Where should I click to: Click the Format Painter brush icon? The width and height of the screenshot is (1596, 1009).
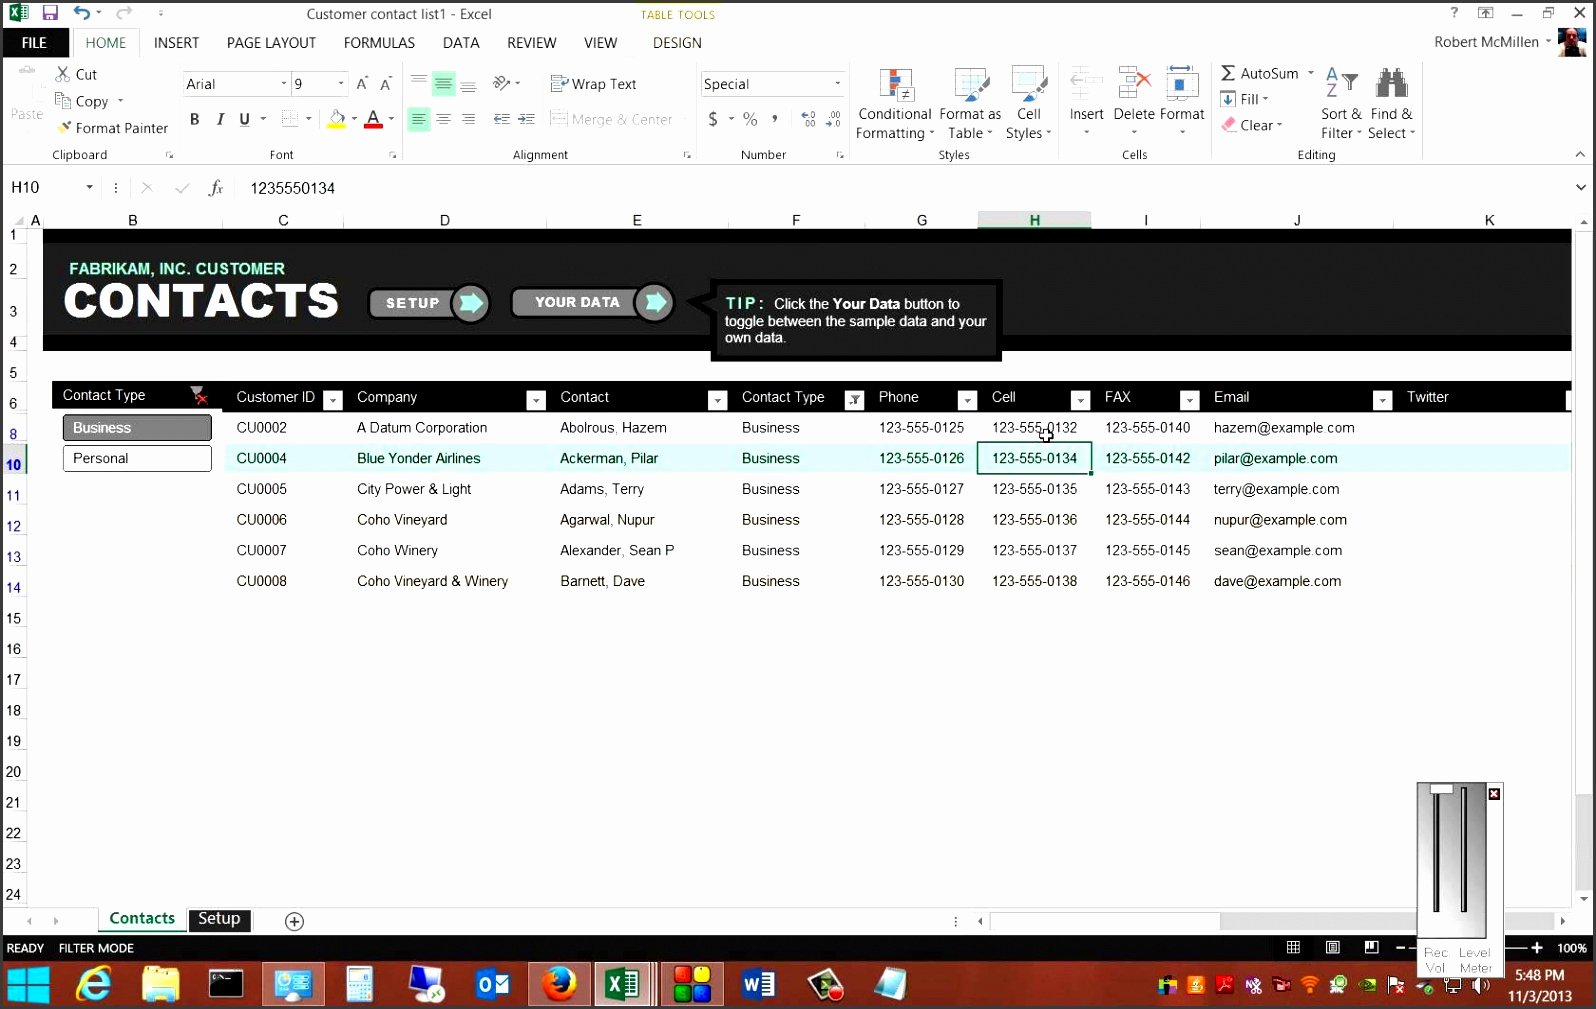click(64, 128)
